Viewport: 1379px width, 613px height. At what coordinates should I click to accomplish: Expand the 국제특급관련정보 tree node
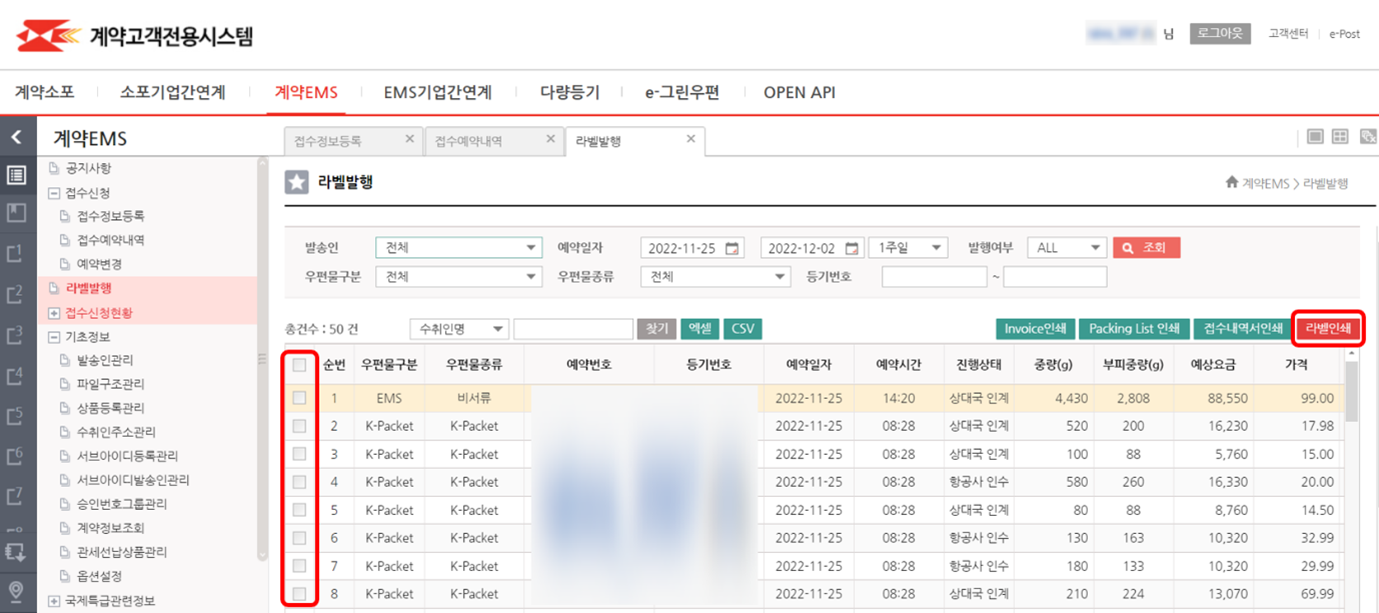click(x=54, y=601)
